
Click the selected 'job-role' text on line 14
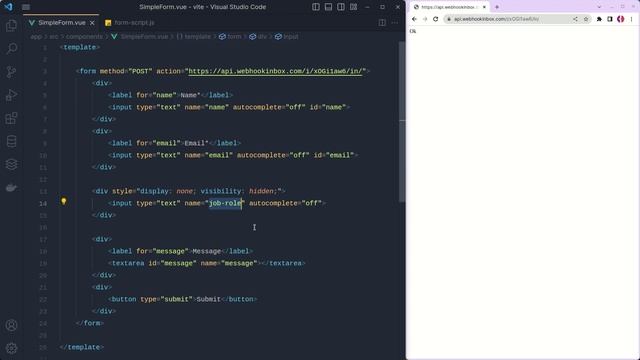225,203
